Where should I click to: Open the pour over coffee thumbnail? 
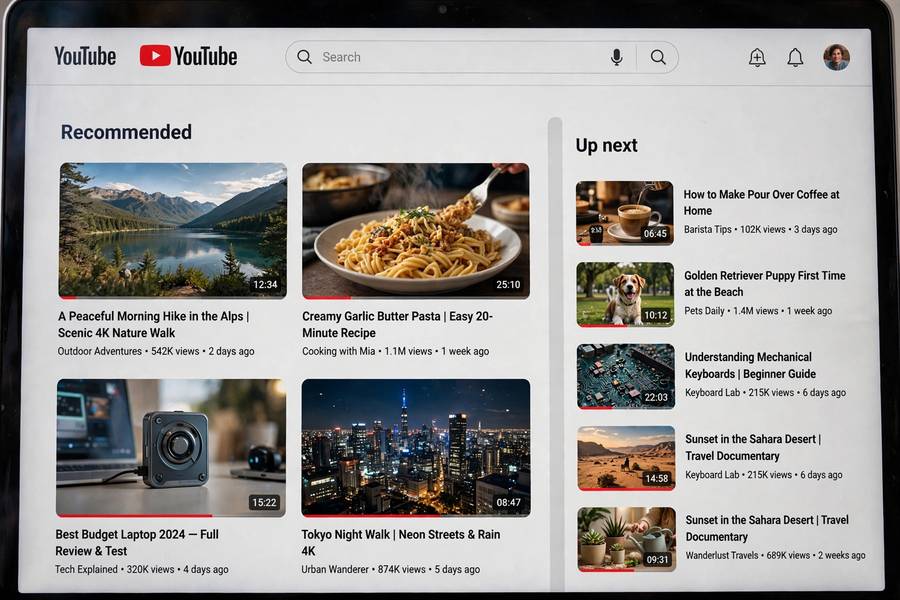pyautogui.click(x=624, y=213)
